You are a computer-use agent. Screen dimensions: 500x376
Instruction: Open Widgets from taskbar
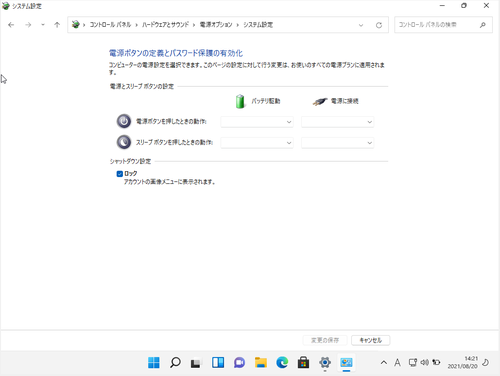point(218,362)
